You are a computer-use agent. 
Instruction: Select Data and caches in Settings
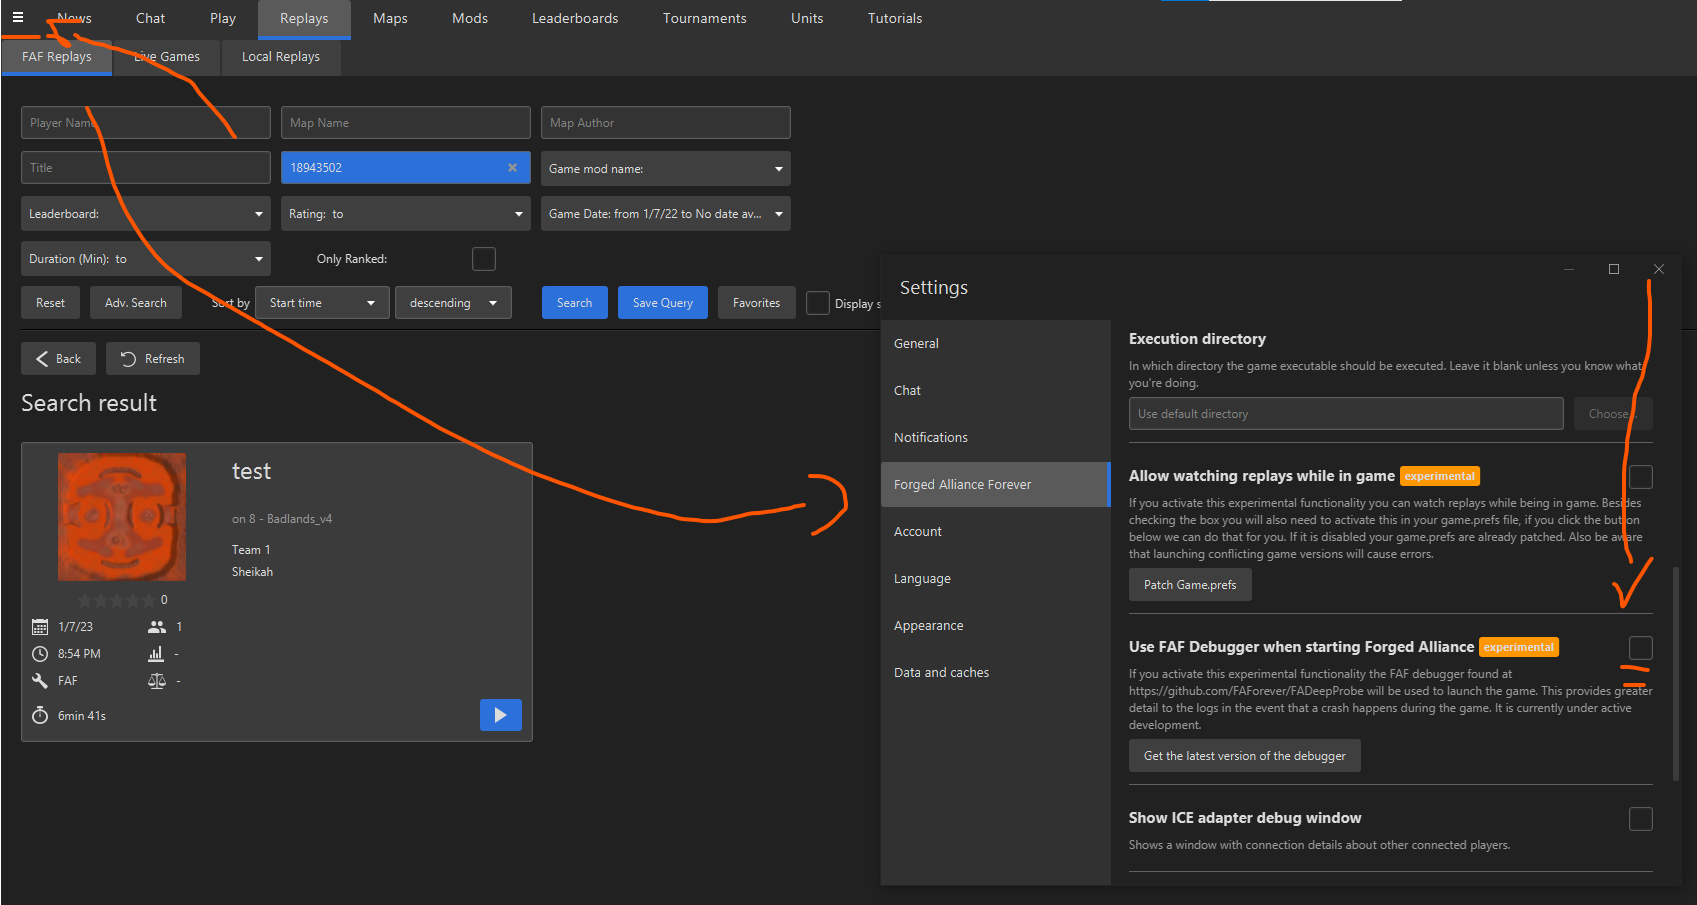(x=996, y=673)
